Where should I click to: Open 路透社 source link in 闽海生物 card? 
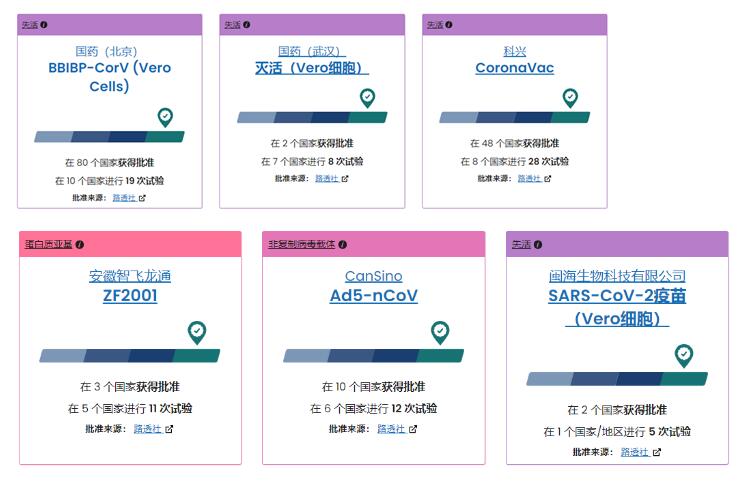pos(635,452)
